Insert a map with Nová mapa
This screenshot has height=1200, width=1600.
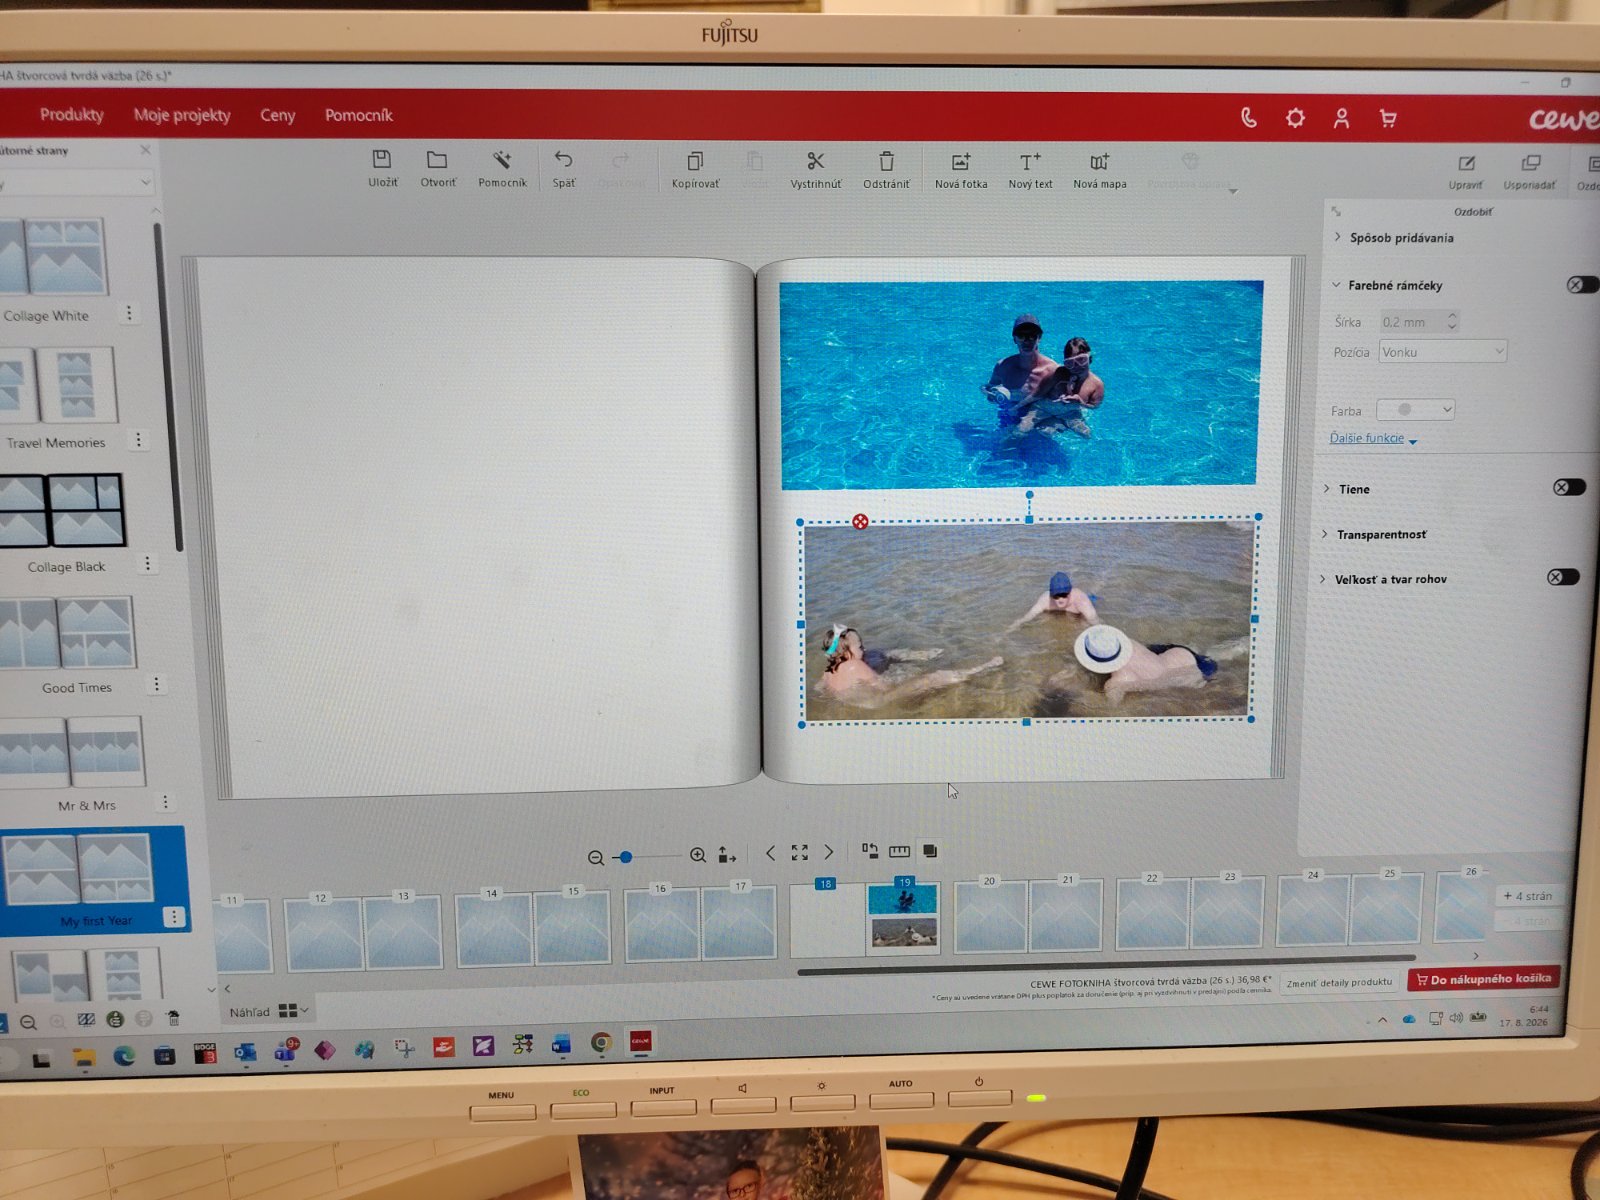click(x=1099, y=170)
